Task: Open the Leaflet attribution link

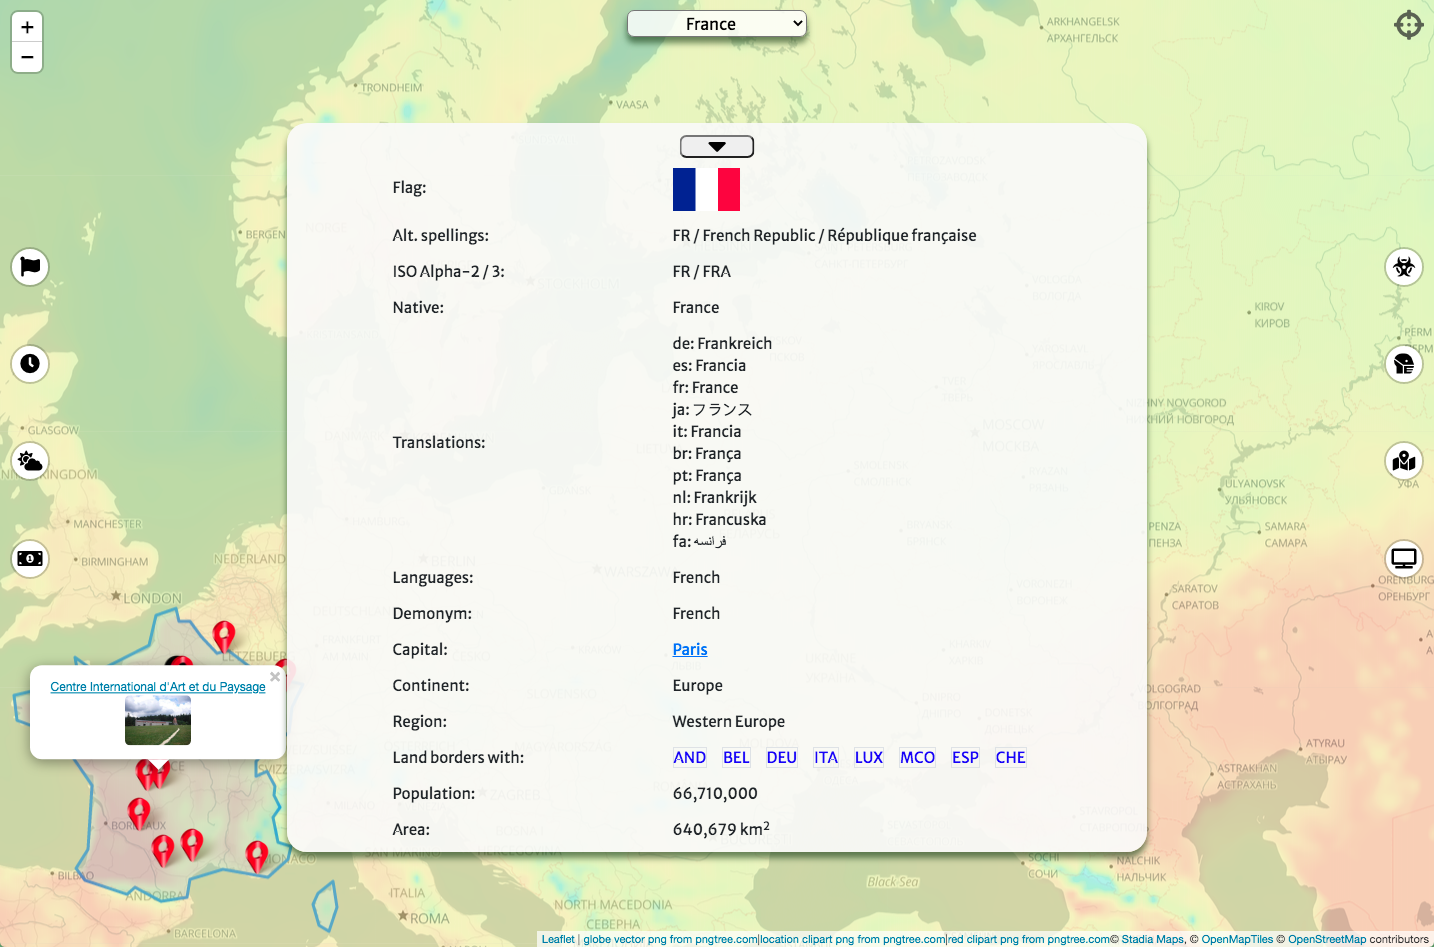Action: [x=558, y=939]
